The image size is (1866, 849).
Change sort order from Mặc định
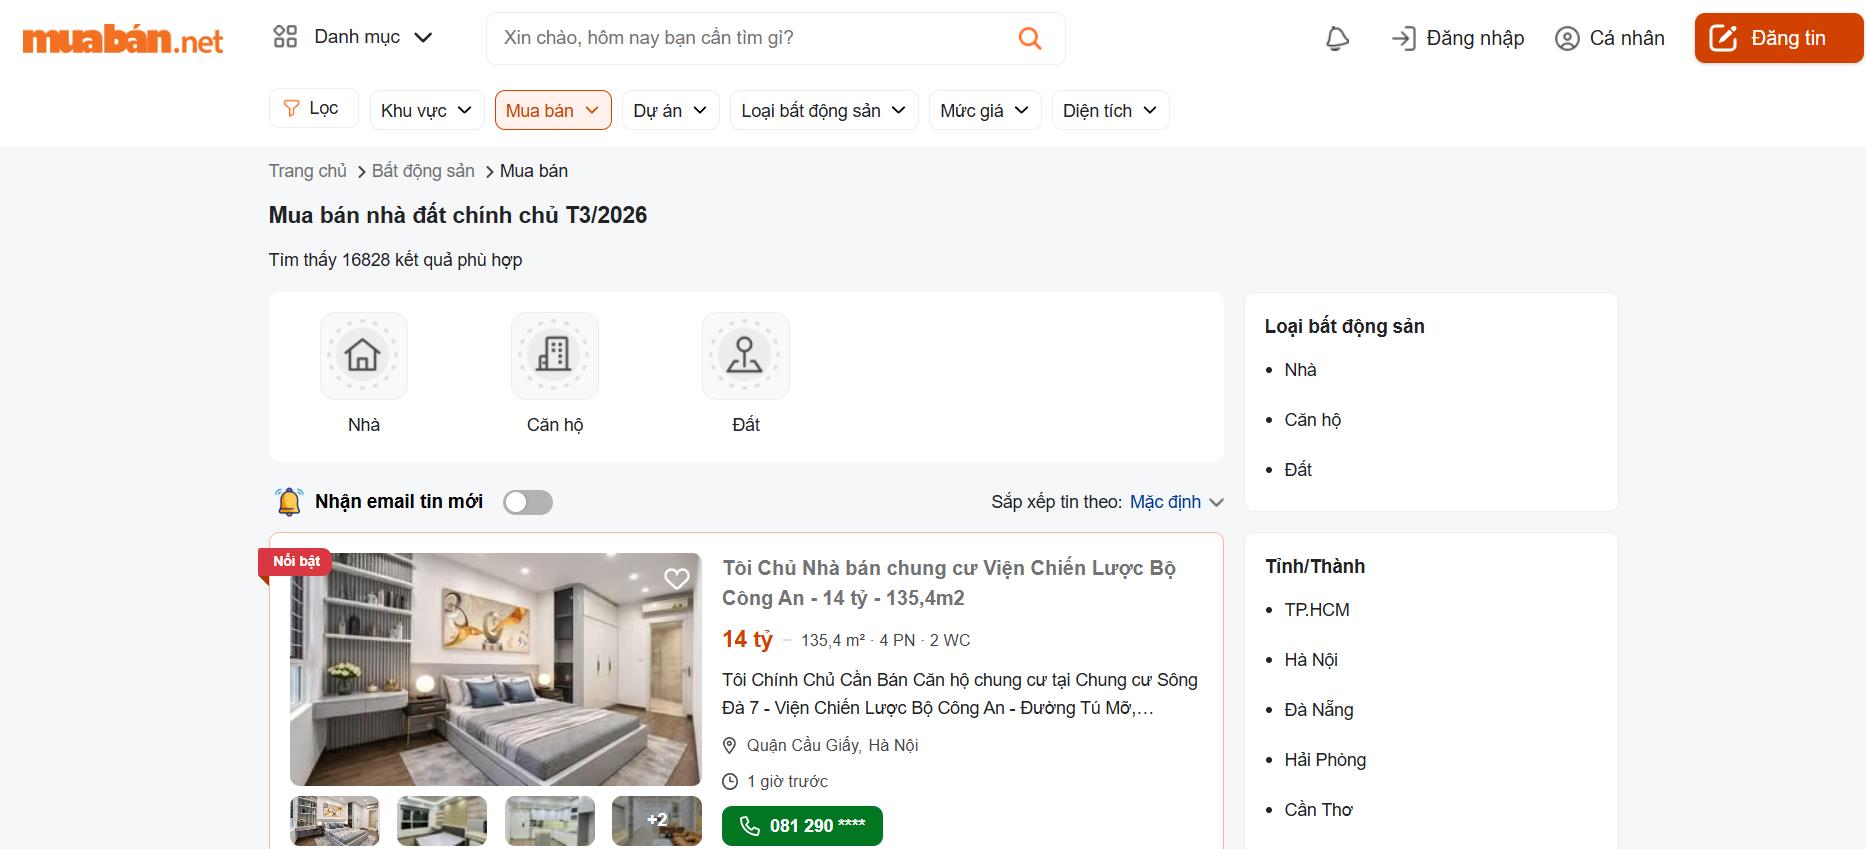(1176, 501)
